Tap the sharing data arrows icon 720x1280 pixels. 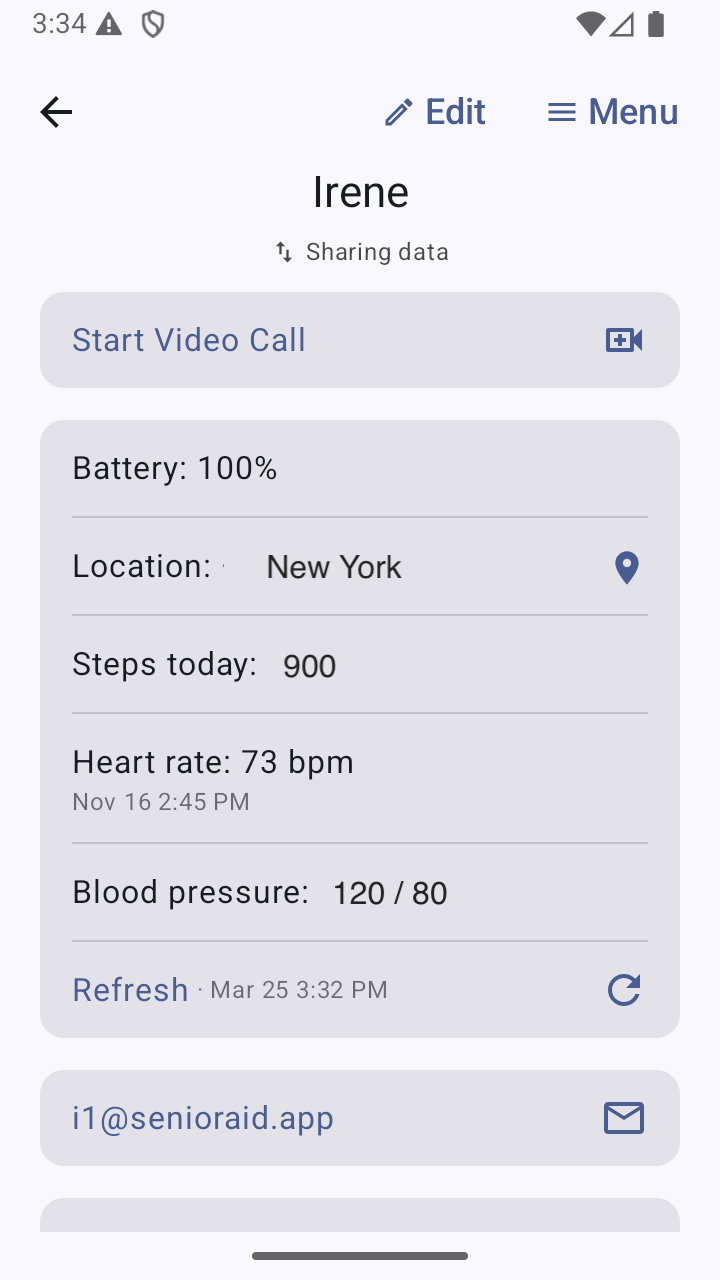[x=284, y=252]
